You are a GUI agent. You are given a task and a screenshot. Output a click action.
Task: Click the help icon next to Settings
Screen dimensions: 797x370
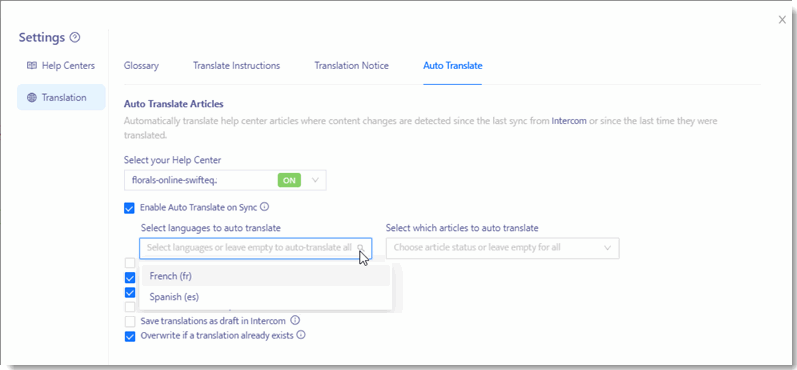[75, 38]
